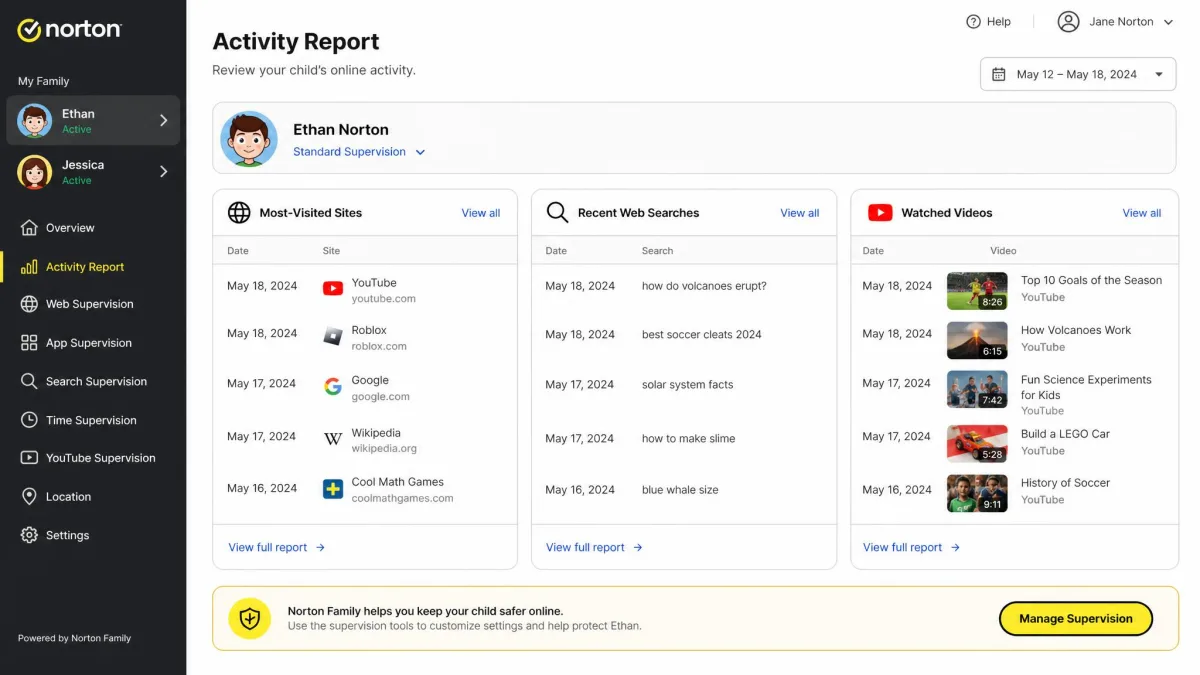View all Most-Visited Sites
1200x675 pixels.
coord(481,213)
